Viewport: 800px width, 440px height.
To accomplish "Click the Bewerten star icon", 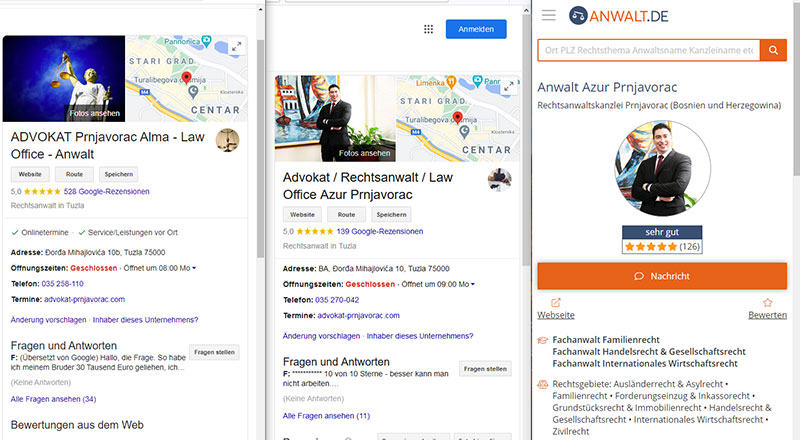I will (767, 303).
